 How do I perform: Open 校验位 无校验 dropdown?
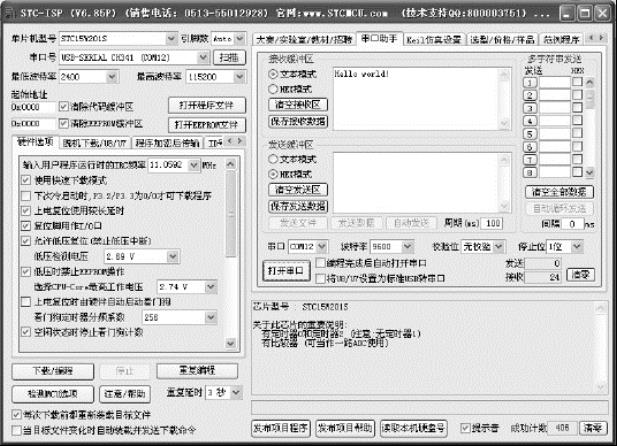coord(499,247)
